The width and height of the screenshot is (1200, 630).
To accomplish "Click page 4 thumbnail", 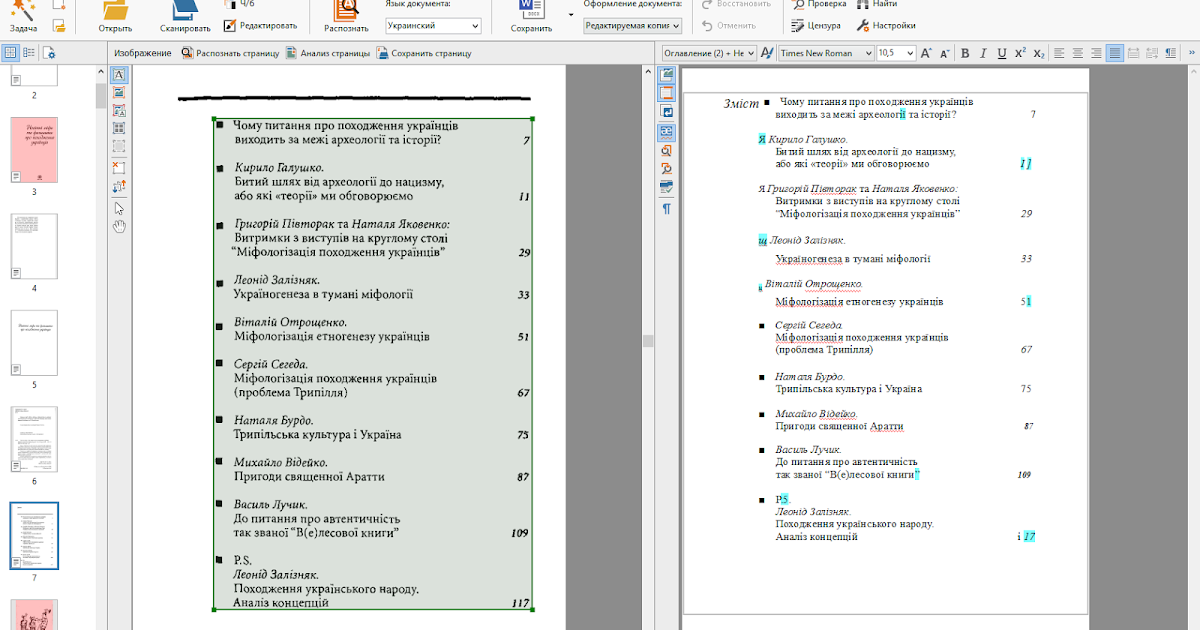I will (x=34, y=246).
